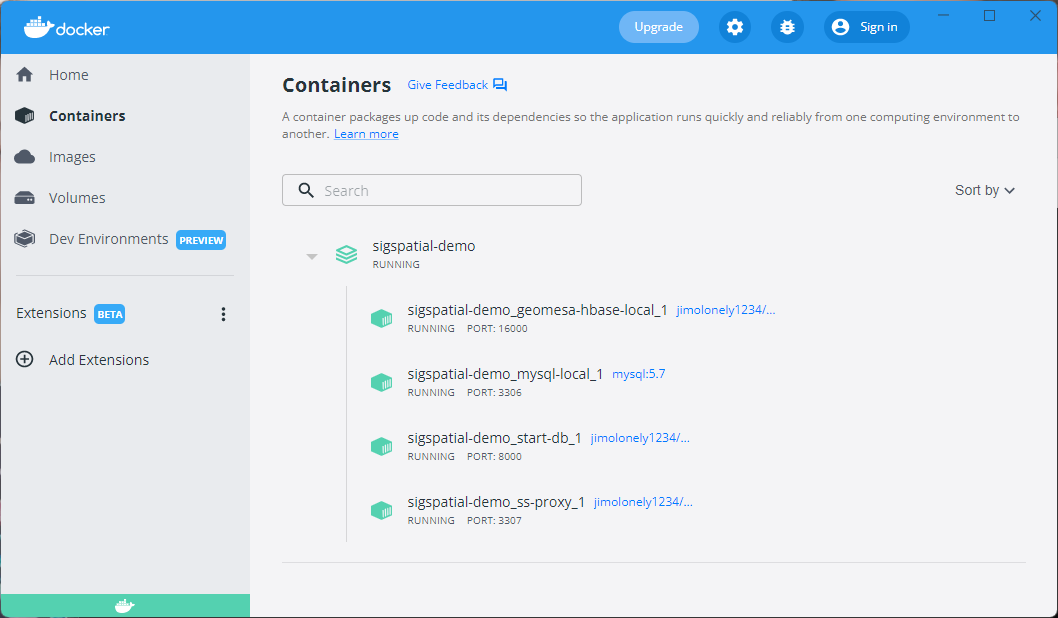Click PORT: 3307 text

494,521
